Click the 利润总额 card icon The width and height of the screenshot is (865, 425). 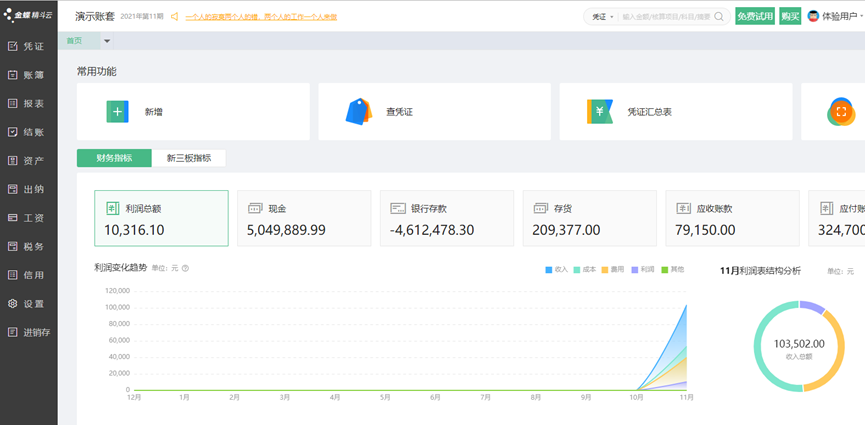click(x=112, y=209)
